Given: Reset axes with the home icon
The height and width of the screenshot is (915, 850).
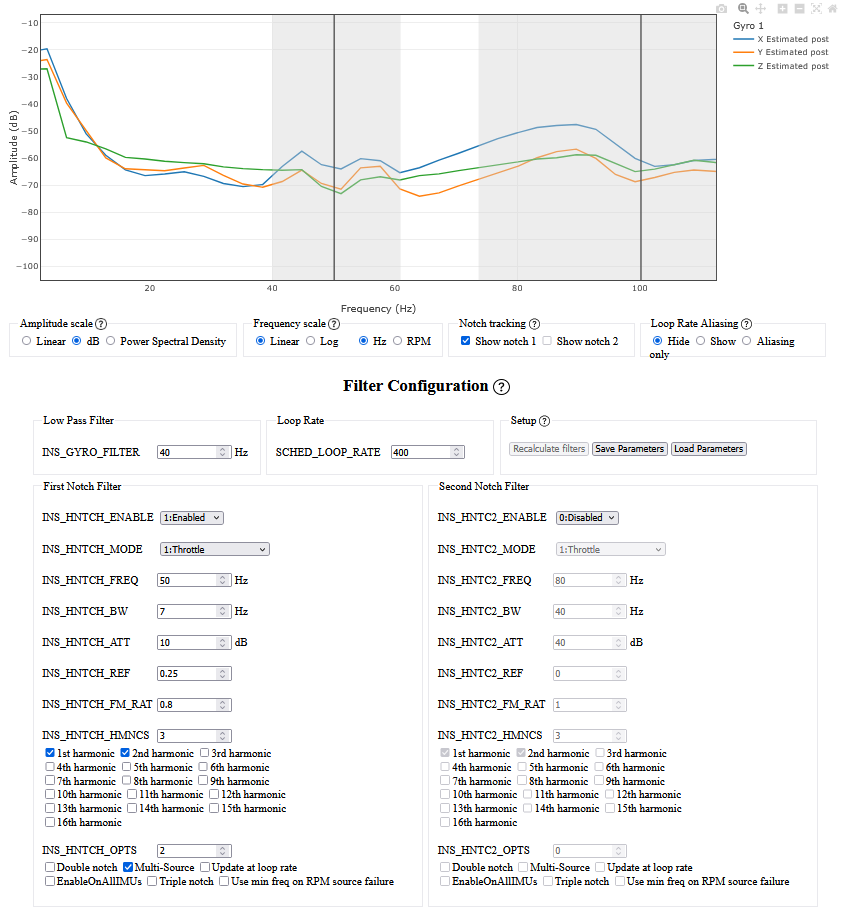Looking at the screenshot, I should pyautogui.click(x=832, y=8).
